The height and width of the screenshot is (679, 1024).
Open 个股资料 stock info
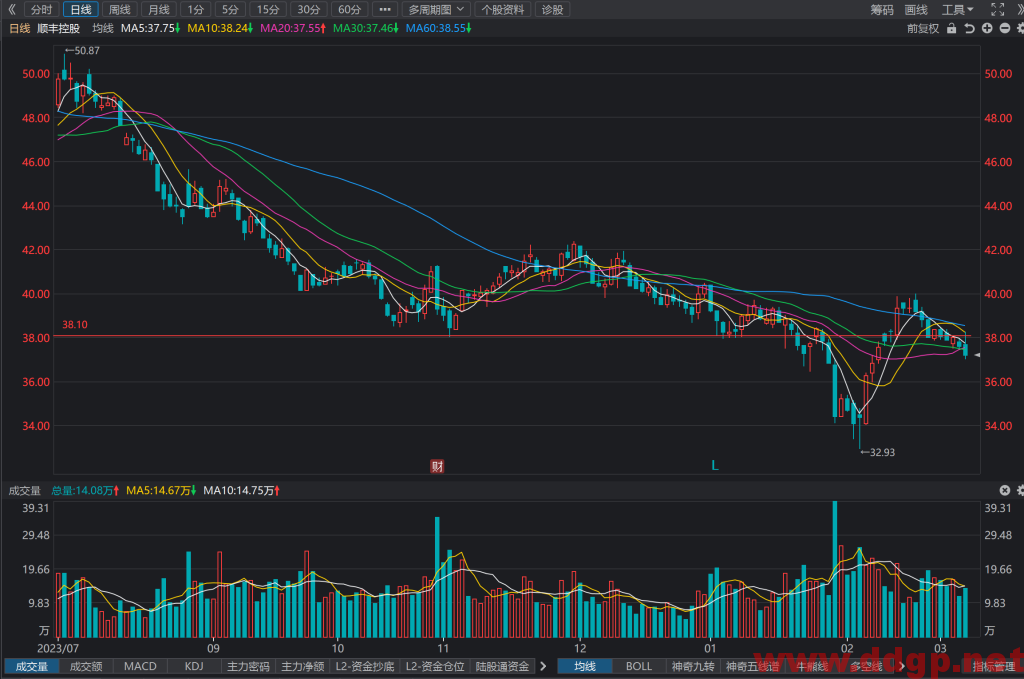point(503,9)
